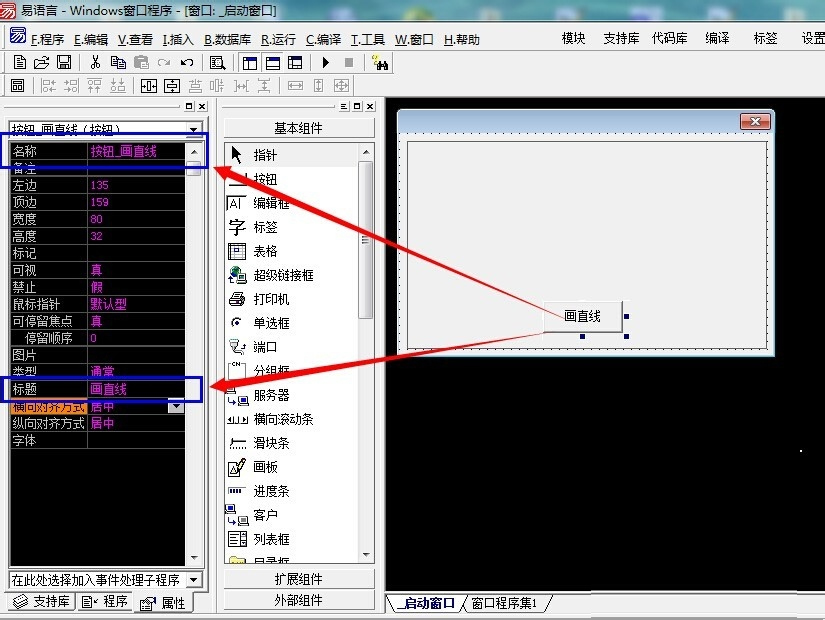This screenshot has height=620, width=825.
Task: Click the binoculars search icon
Action: point(380,62)
